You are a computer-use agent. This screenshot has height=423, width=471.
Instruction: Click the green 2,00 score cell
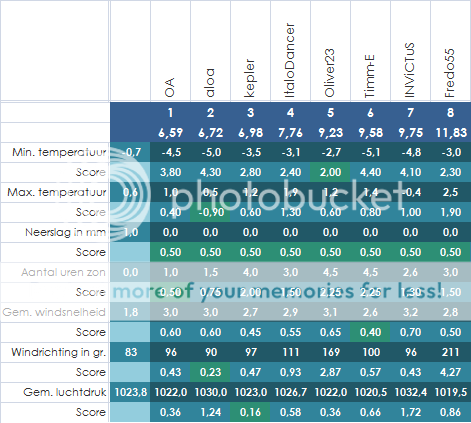(x=330, y=172)
